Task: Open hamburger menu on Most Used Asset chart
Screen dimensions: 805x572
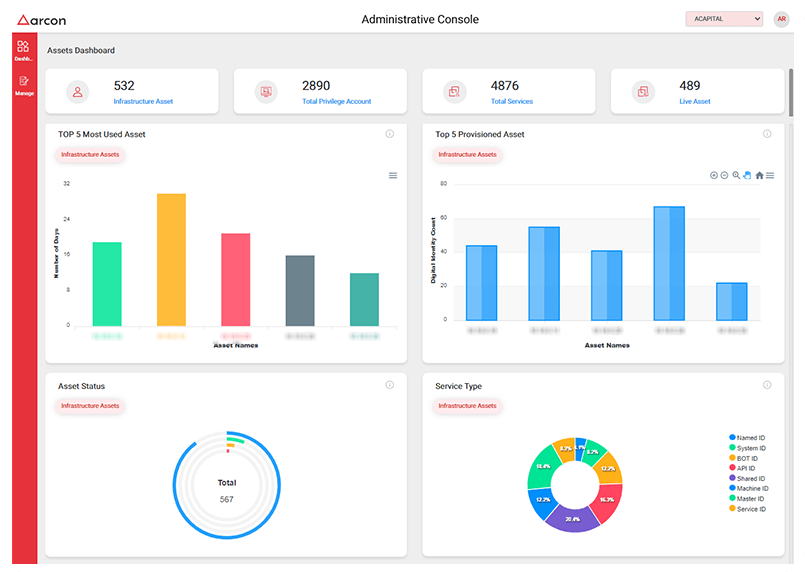Action: 393,175
